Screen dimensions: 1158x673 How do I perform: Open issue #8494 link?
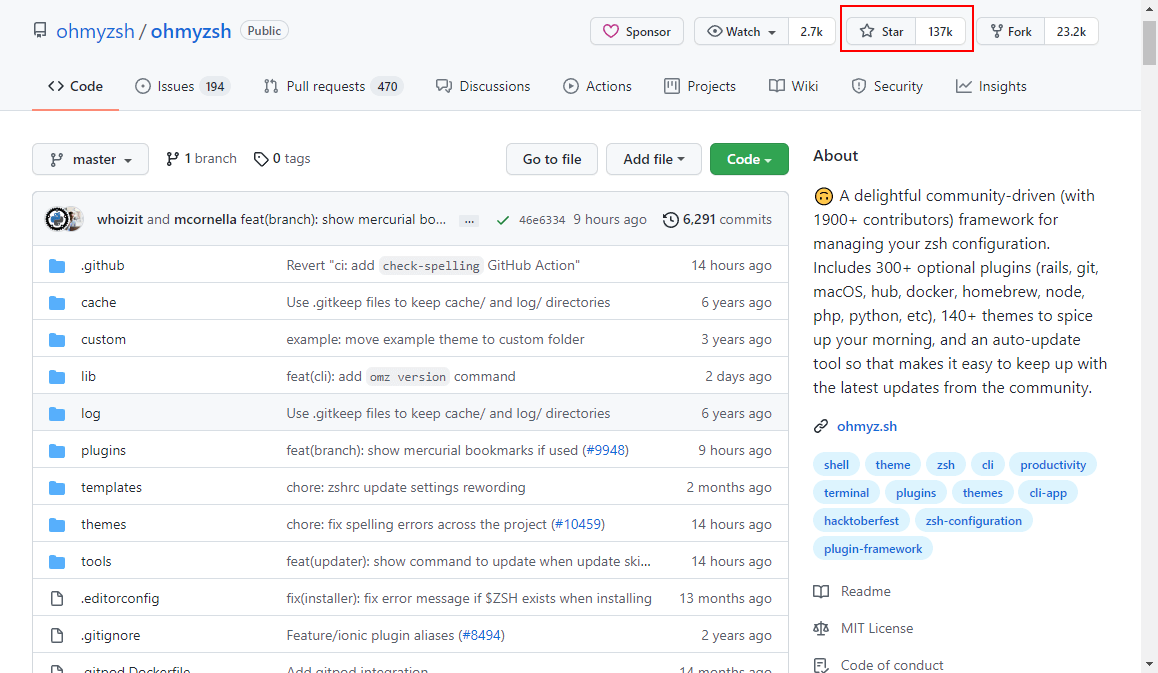point(482,635)
